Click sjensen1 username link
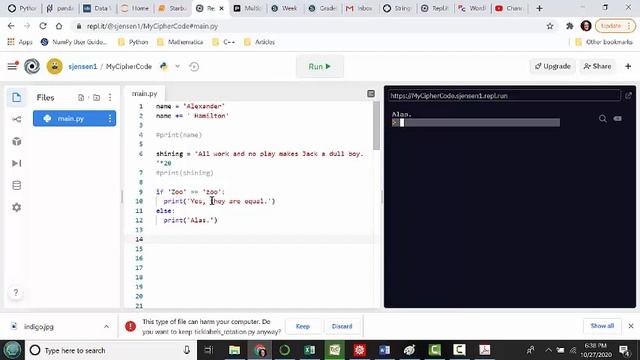 pyautogui.click(x=82, y=66)
